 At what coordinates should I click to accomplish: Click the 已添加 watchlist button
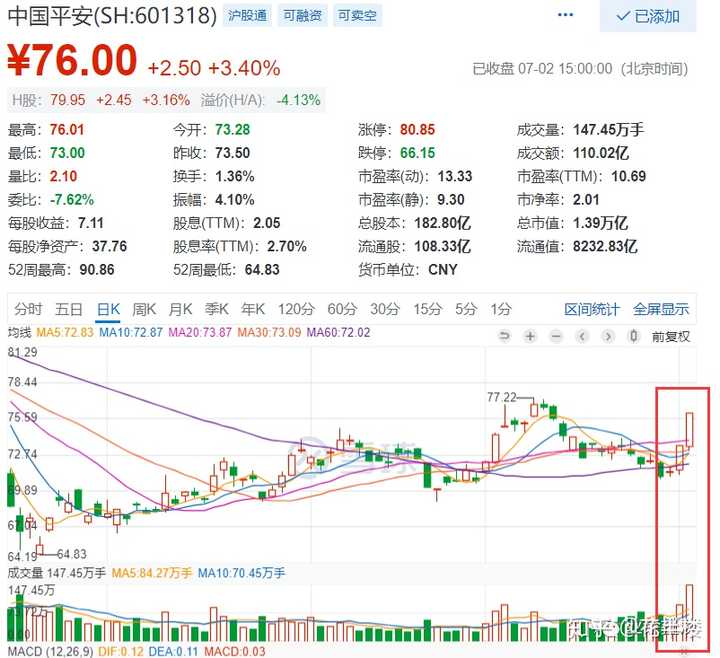tap(648, 17)
